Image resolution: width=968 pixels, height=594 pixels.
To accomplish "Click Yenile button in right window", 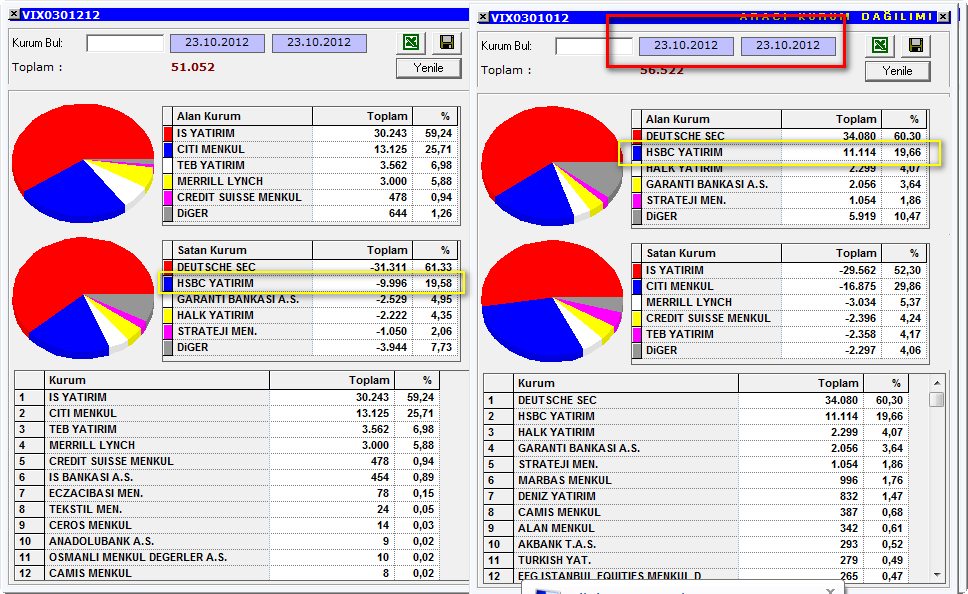I will [x=898, y=71].
